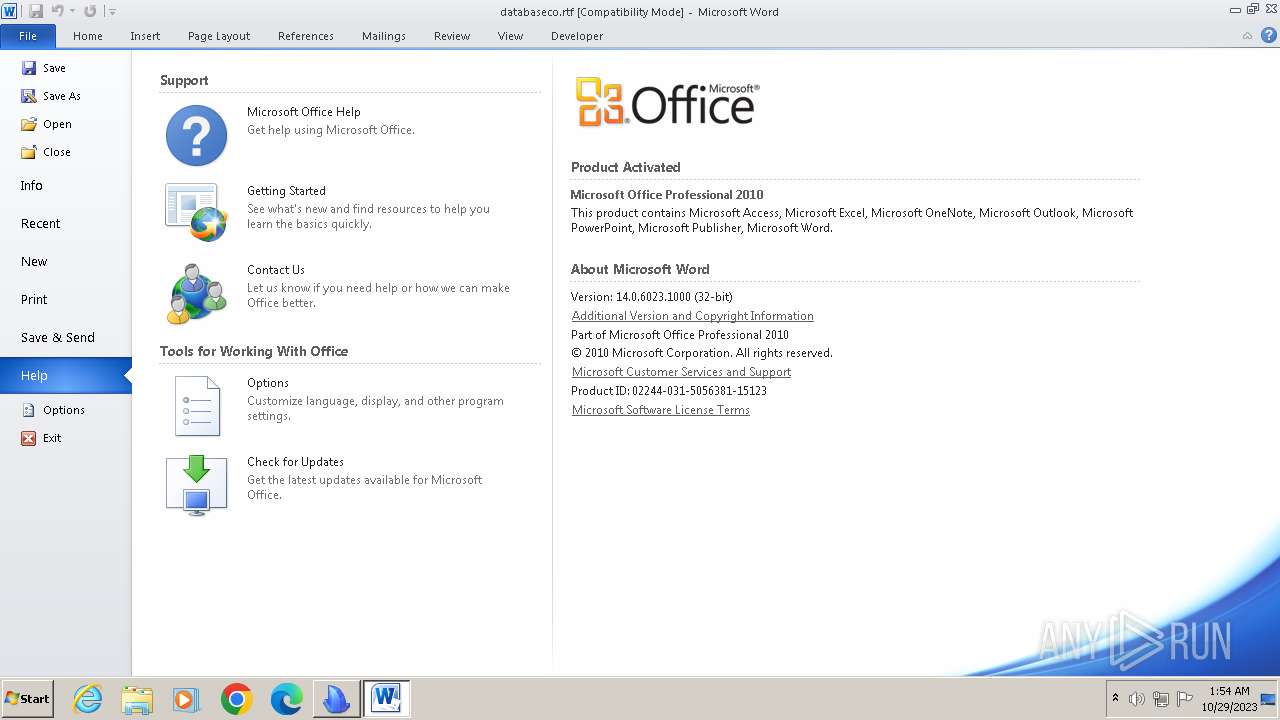
Task: Open Microsoft Software License Terms link
Action: (661, 410)
